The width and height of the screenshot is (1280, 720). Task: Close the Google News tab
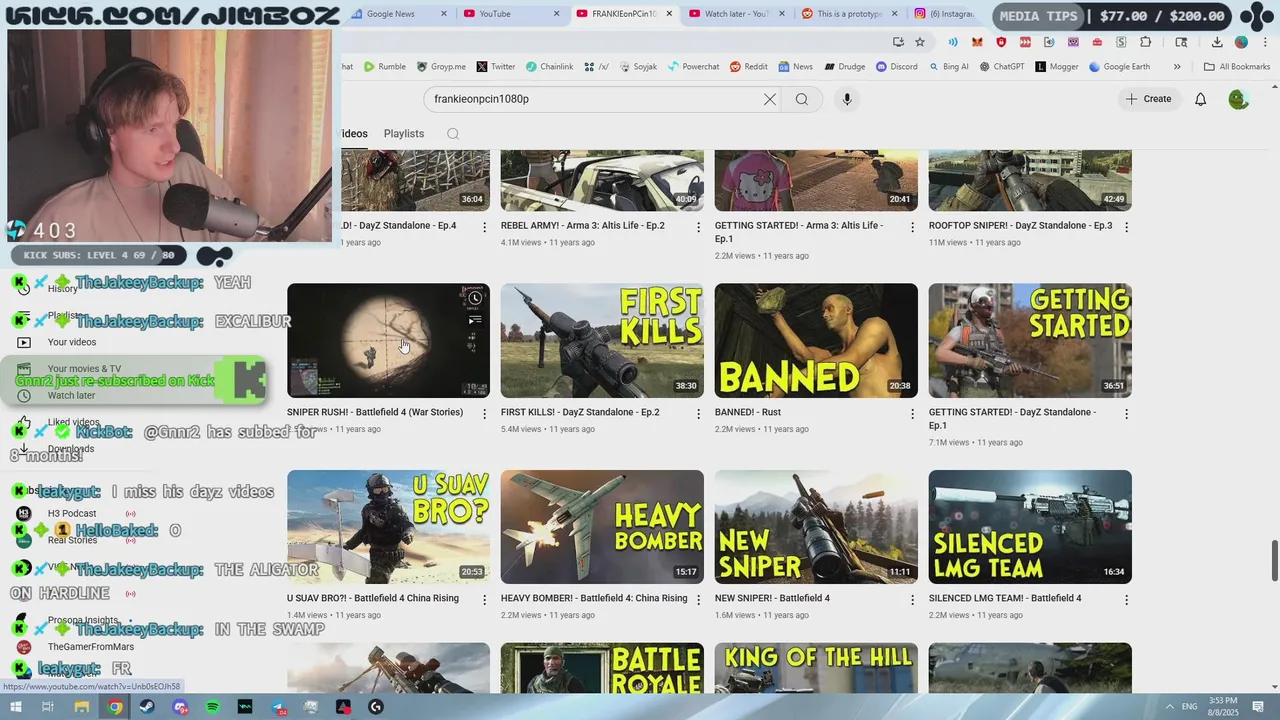coord(444,14)
